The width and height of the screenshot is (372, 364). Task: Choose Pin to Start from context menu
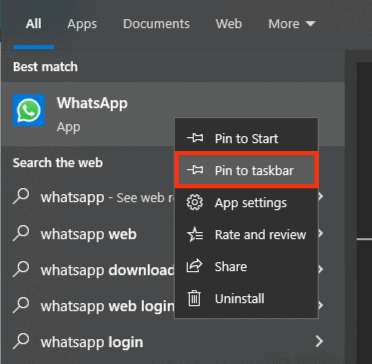point(246,138)
